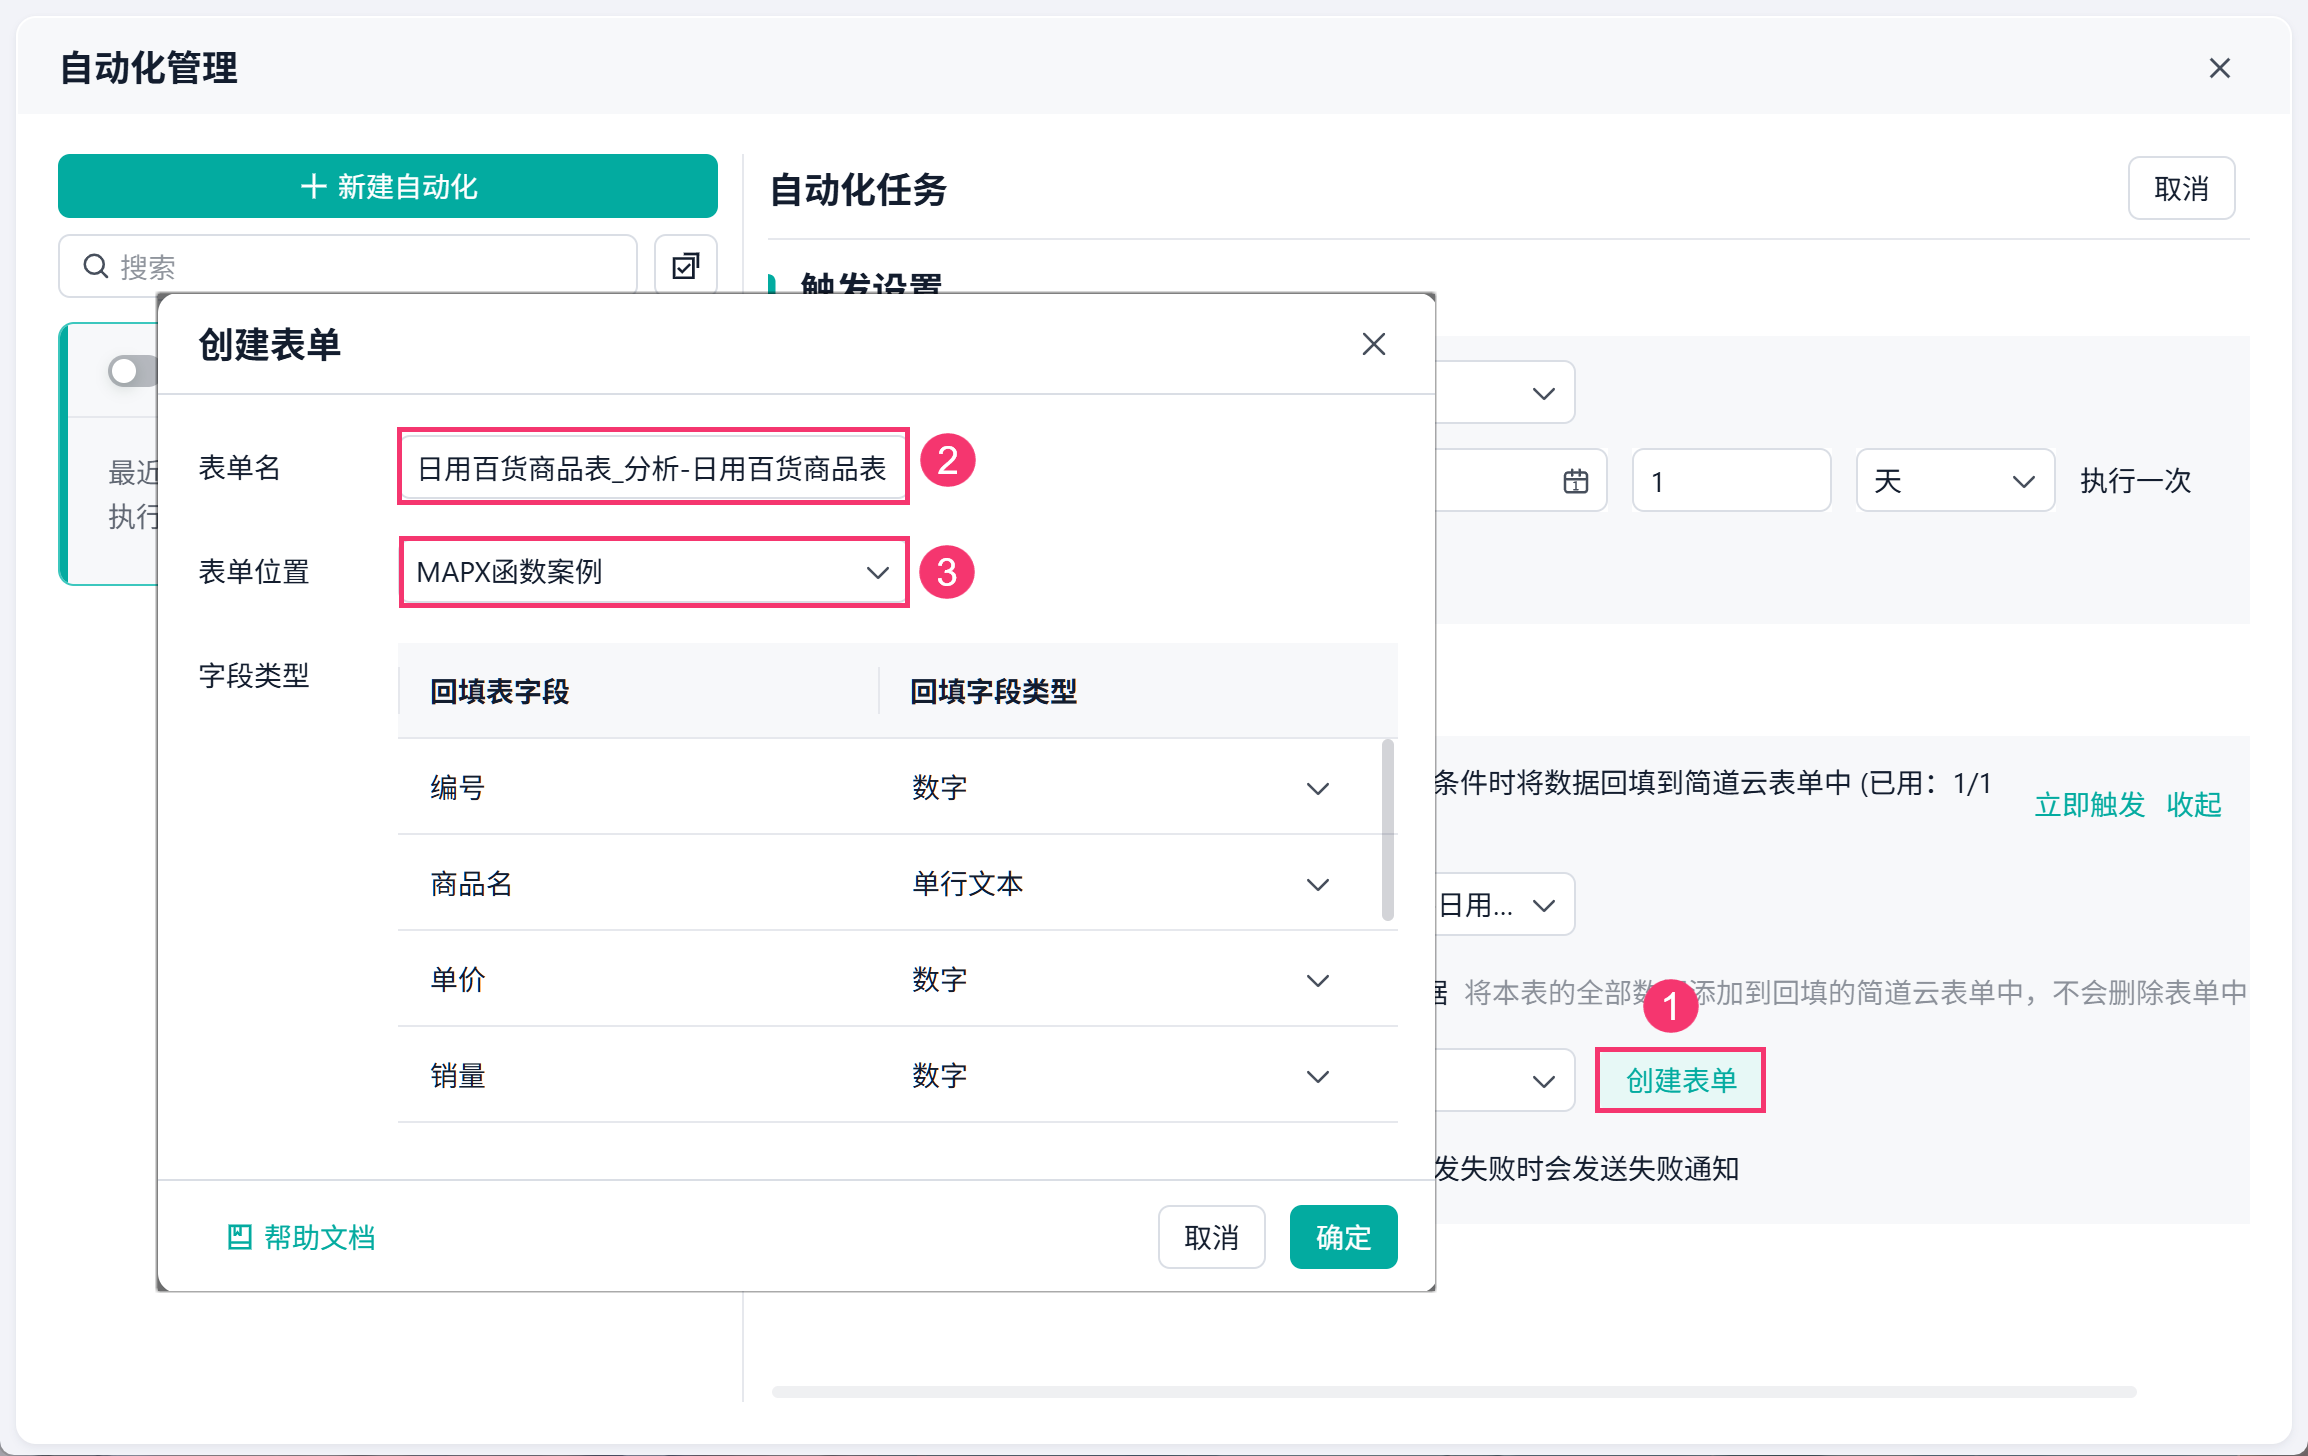The image size is (2308, 1456).
Task: Click the 回填表字段 column header
Action: click(x=499, y=691)
